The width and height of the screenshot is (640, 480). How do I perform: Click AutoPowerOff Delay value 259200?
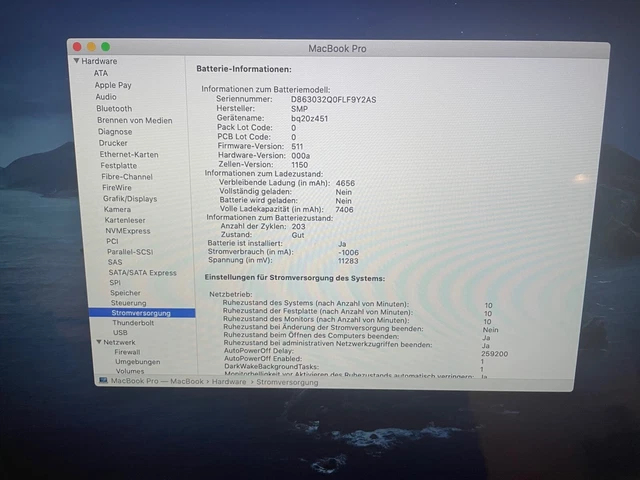point(494,354)
